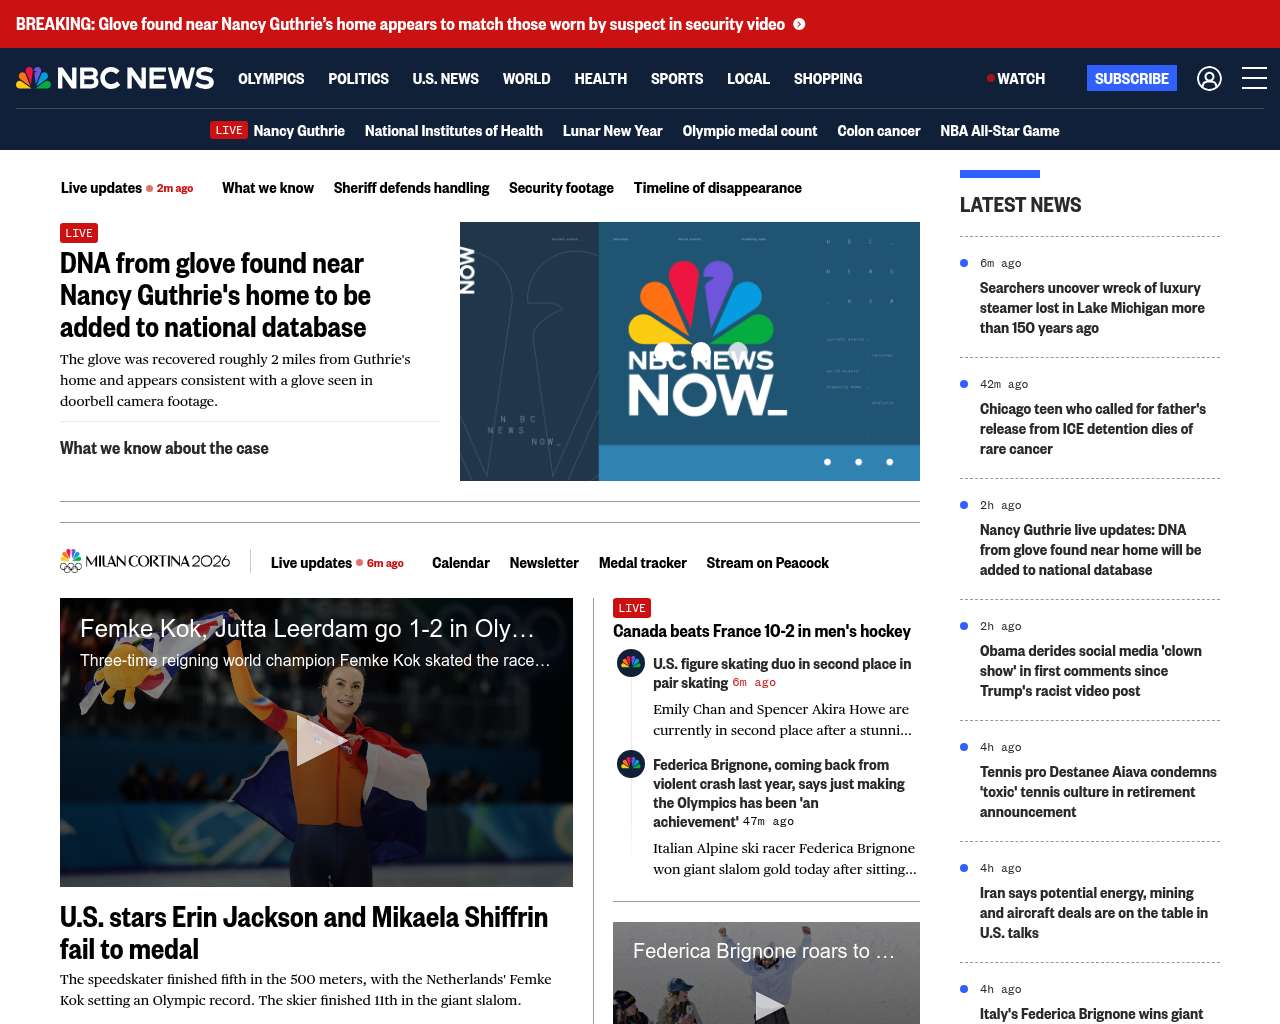Open the NBA All-Star Game topic
Screen dimensions: 1280x1024
pos(1000,130)
